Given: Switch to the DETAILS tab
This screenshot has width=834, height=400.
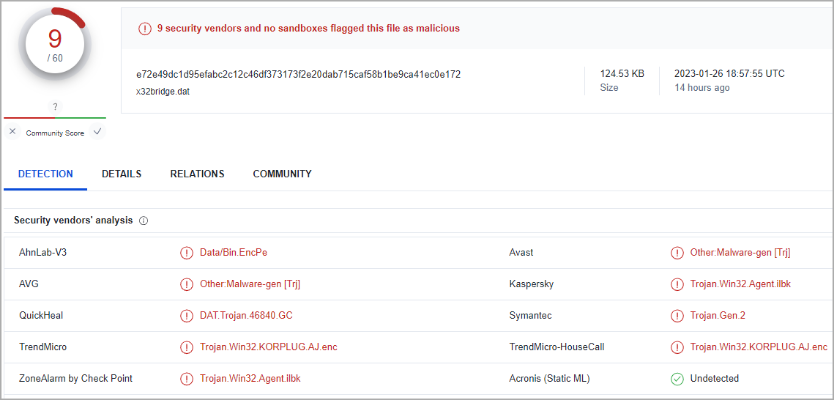Looking at the screenshot, I should point(121,174).
